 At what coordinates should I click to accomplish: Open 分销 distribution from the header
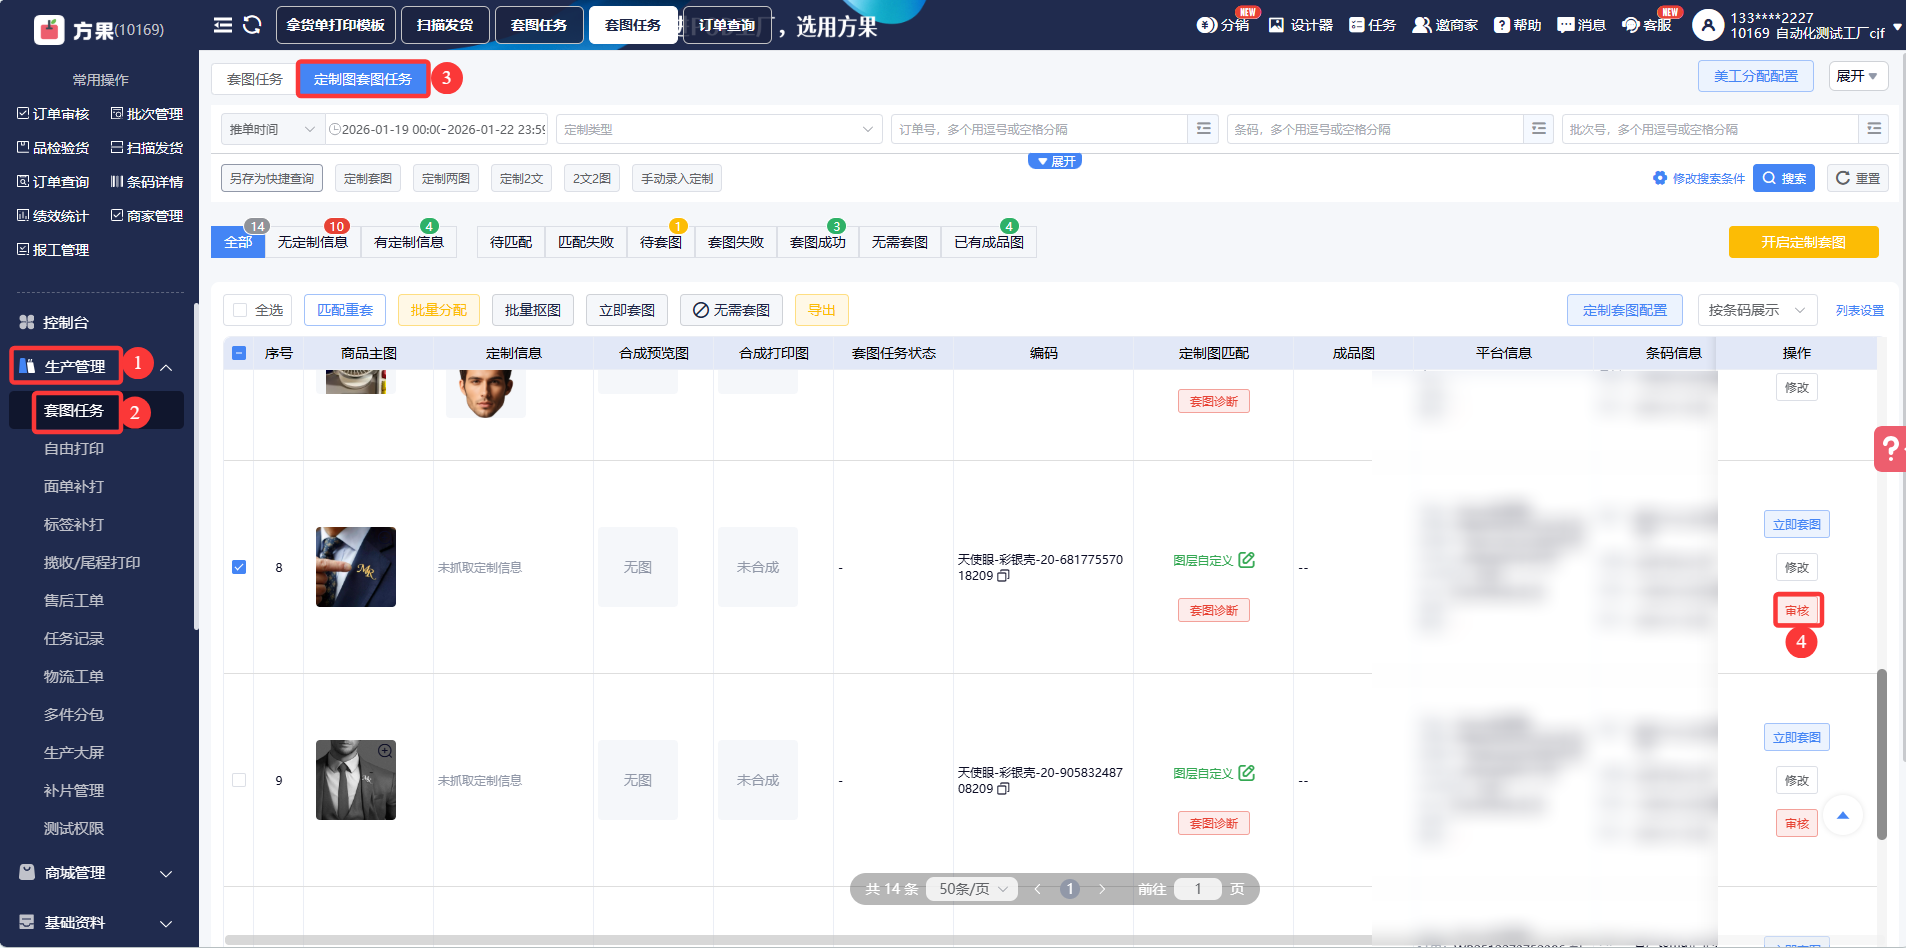(x=1223, y=25)
